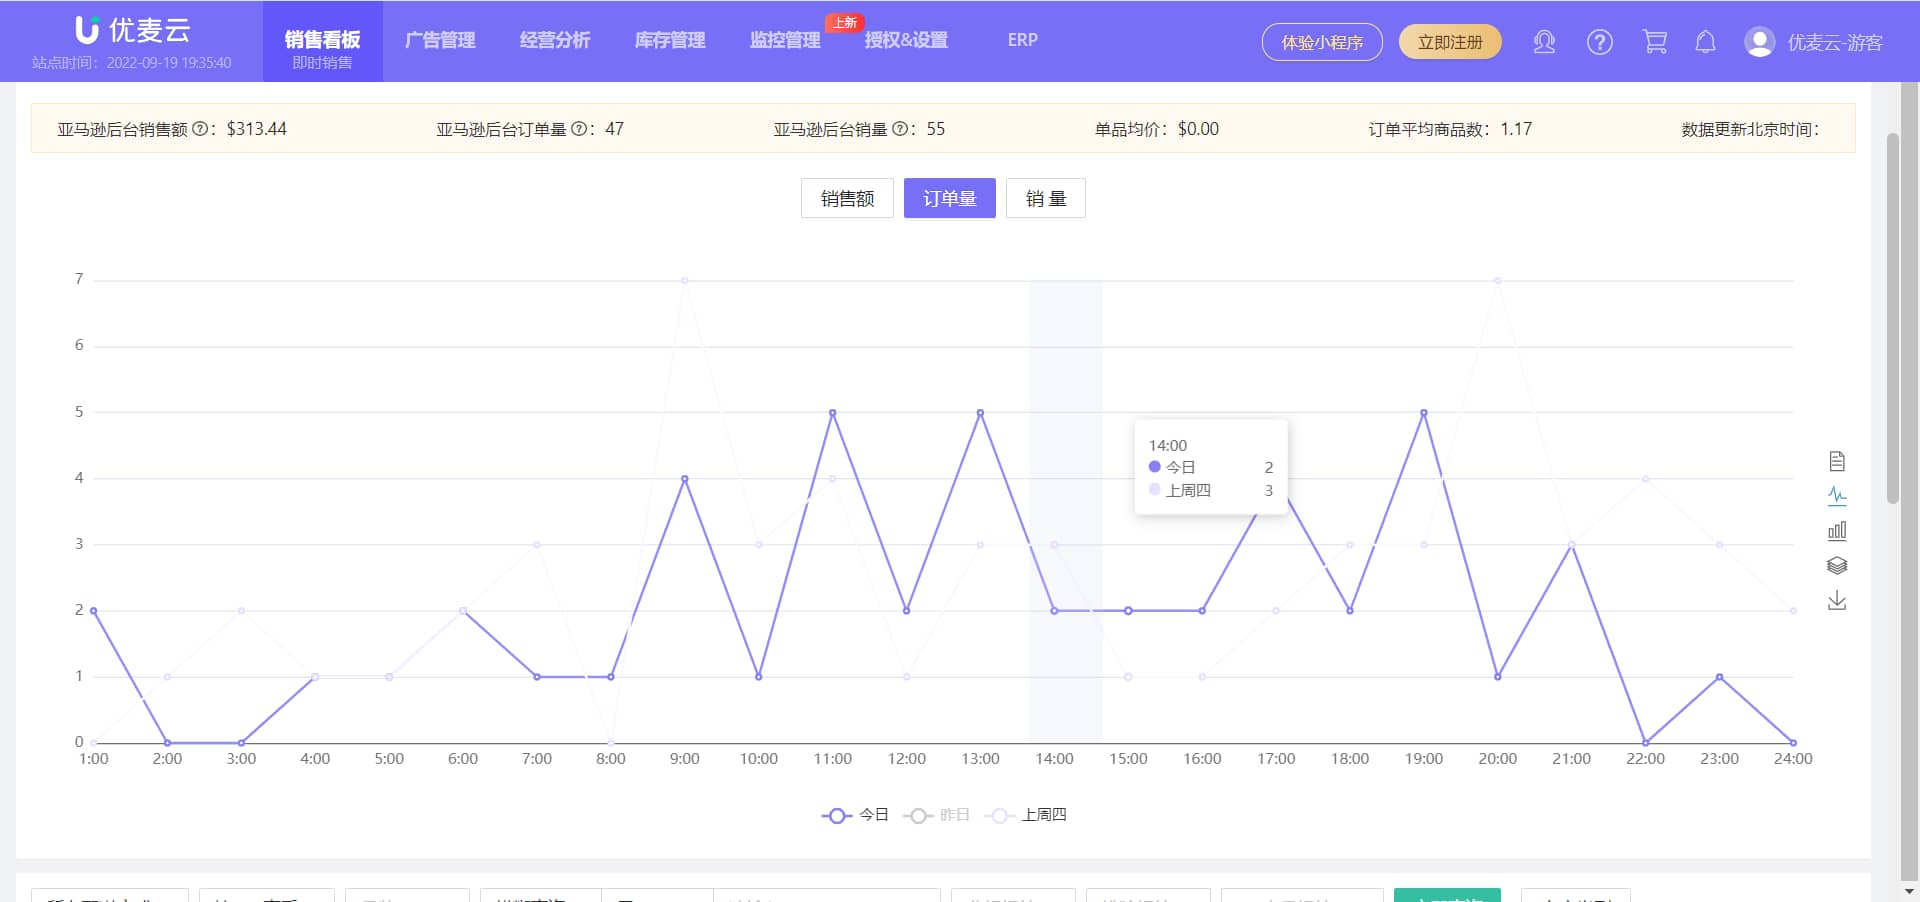Open the data table view icon
The height and width of the screenshot is (902, 1920).
tap(1837, 461)
